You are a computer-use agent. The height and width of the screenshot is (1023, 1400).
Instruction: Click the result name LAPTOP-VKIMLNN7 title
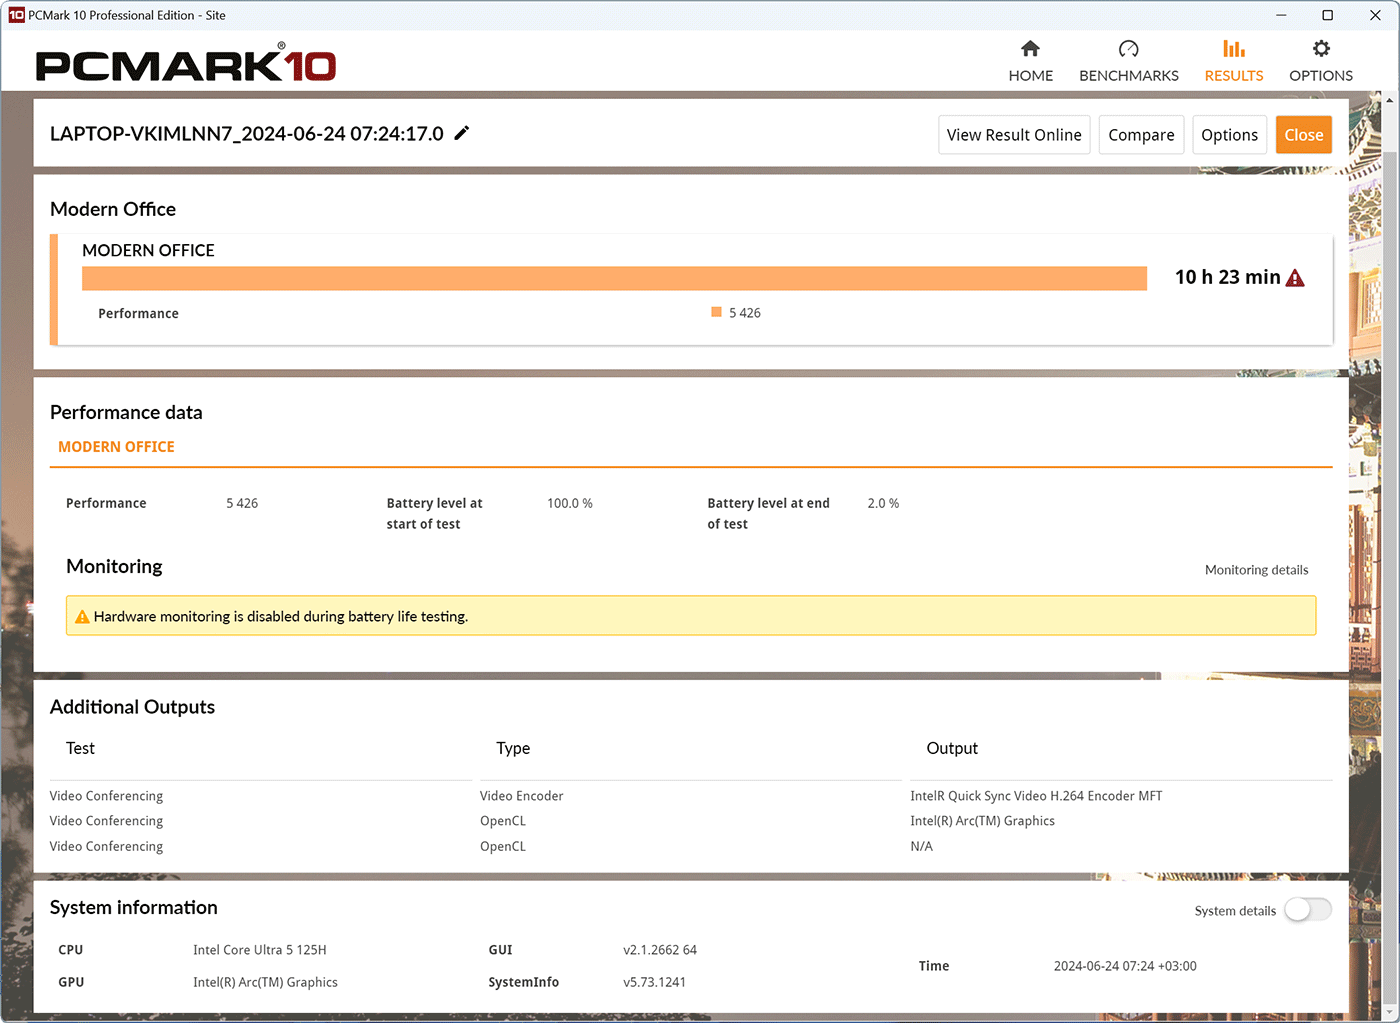247,134
